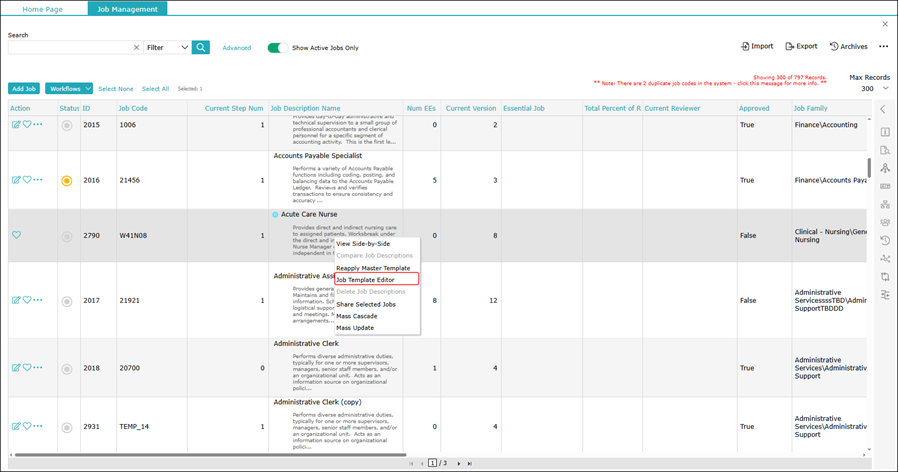Select the status radio for job 2931
Image resolution: width=899 pixels, height=472 pixels.
point(67,427)
